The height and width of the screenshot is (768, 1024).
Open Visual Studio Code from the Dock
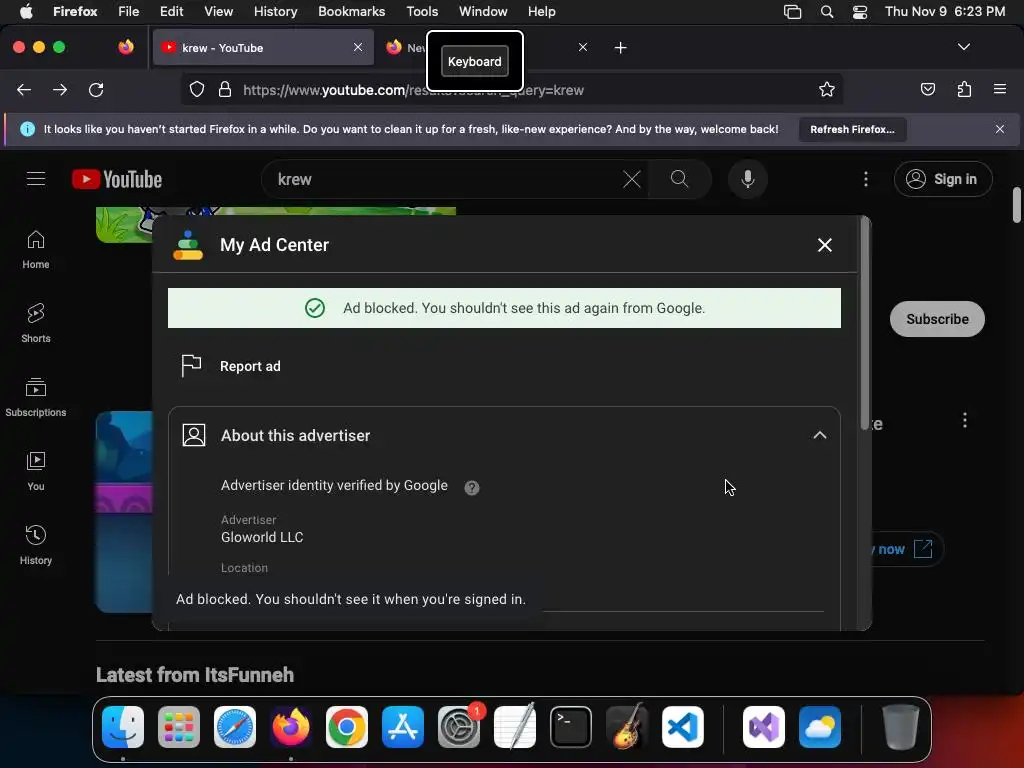click(682, 727)
